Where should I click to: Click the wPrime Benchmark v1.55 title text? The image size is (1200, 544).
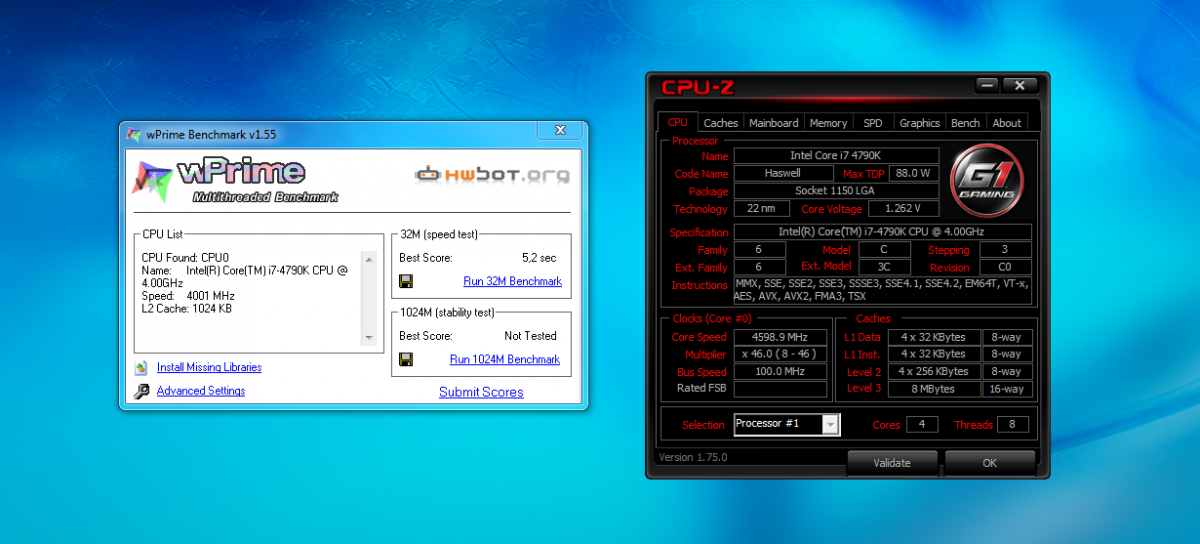pos(211,134)
